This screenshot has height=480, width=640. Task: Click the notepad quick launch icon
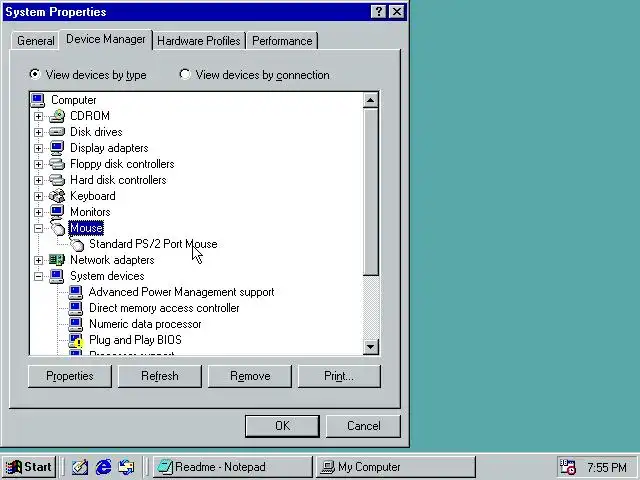80,467
